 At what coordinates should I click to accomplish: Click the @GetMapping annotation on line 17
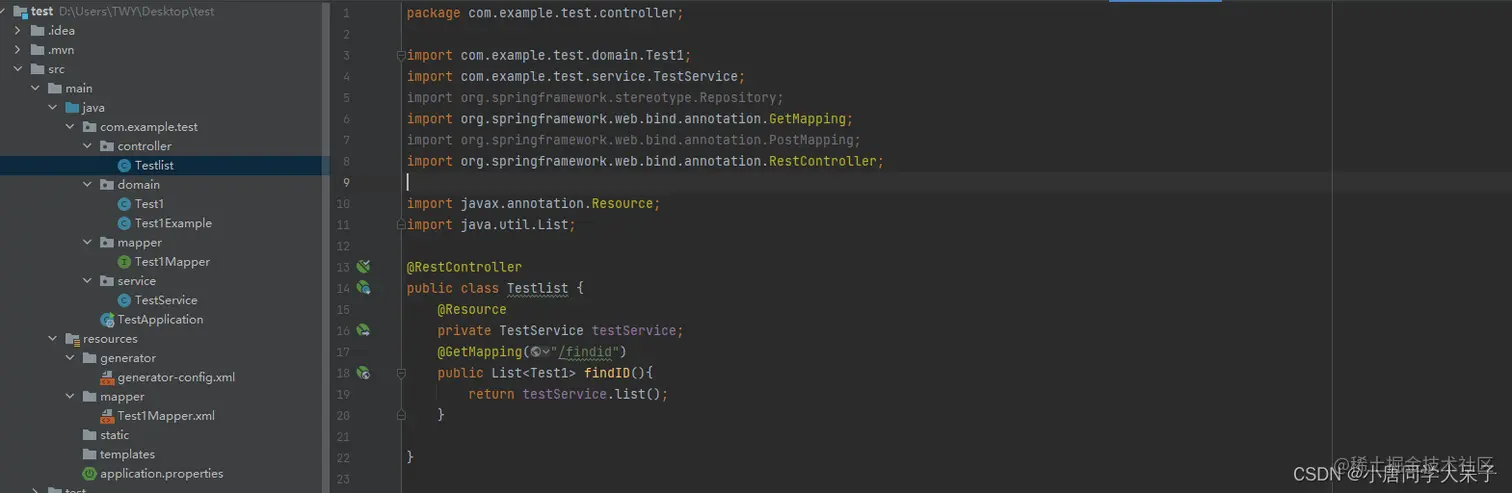[x=479, y=352]
